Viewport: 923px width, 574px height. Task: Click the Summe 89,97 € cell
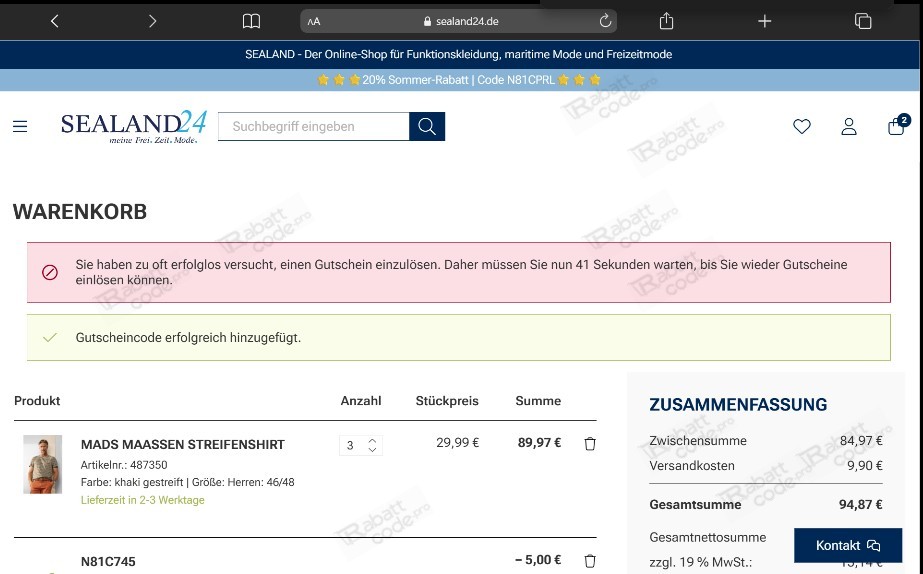[x=539, y=442]
